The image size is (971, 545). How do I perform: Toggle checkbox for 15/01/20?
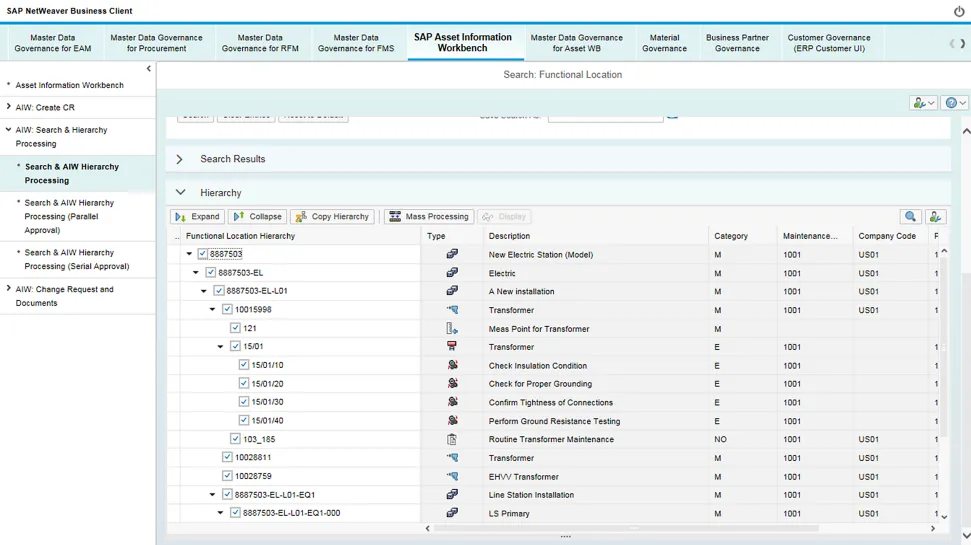click(x=244, y=384)
